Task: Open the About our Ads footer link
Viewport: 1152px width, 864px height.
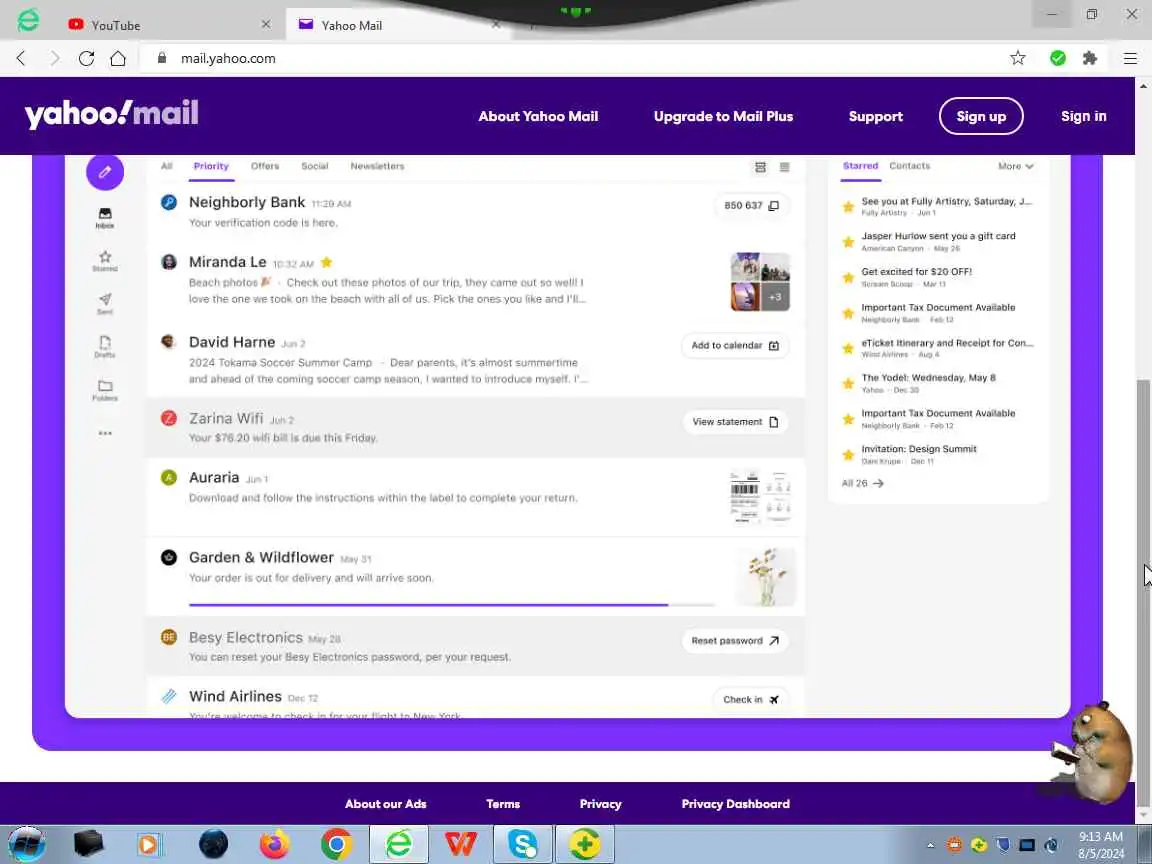Action: 386,804
